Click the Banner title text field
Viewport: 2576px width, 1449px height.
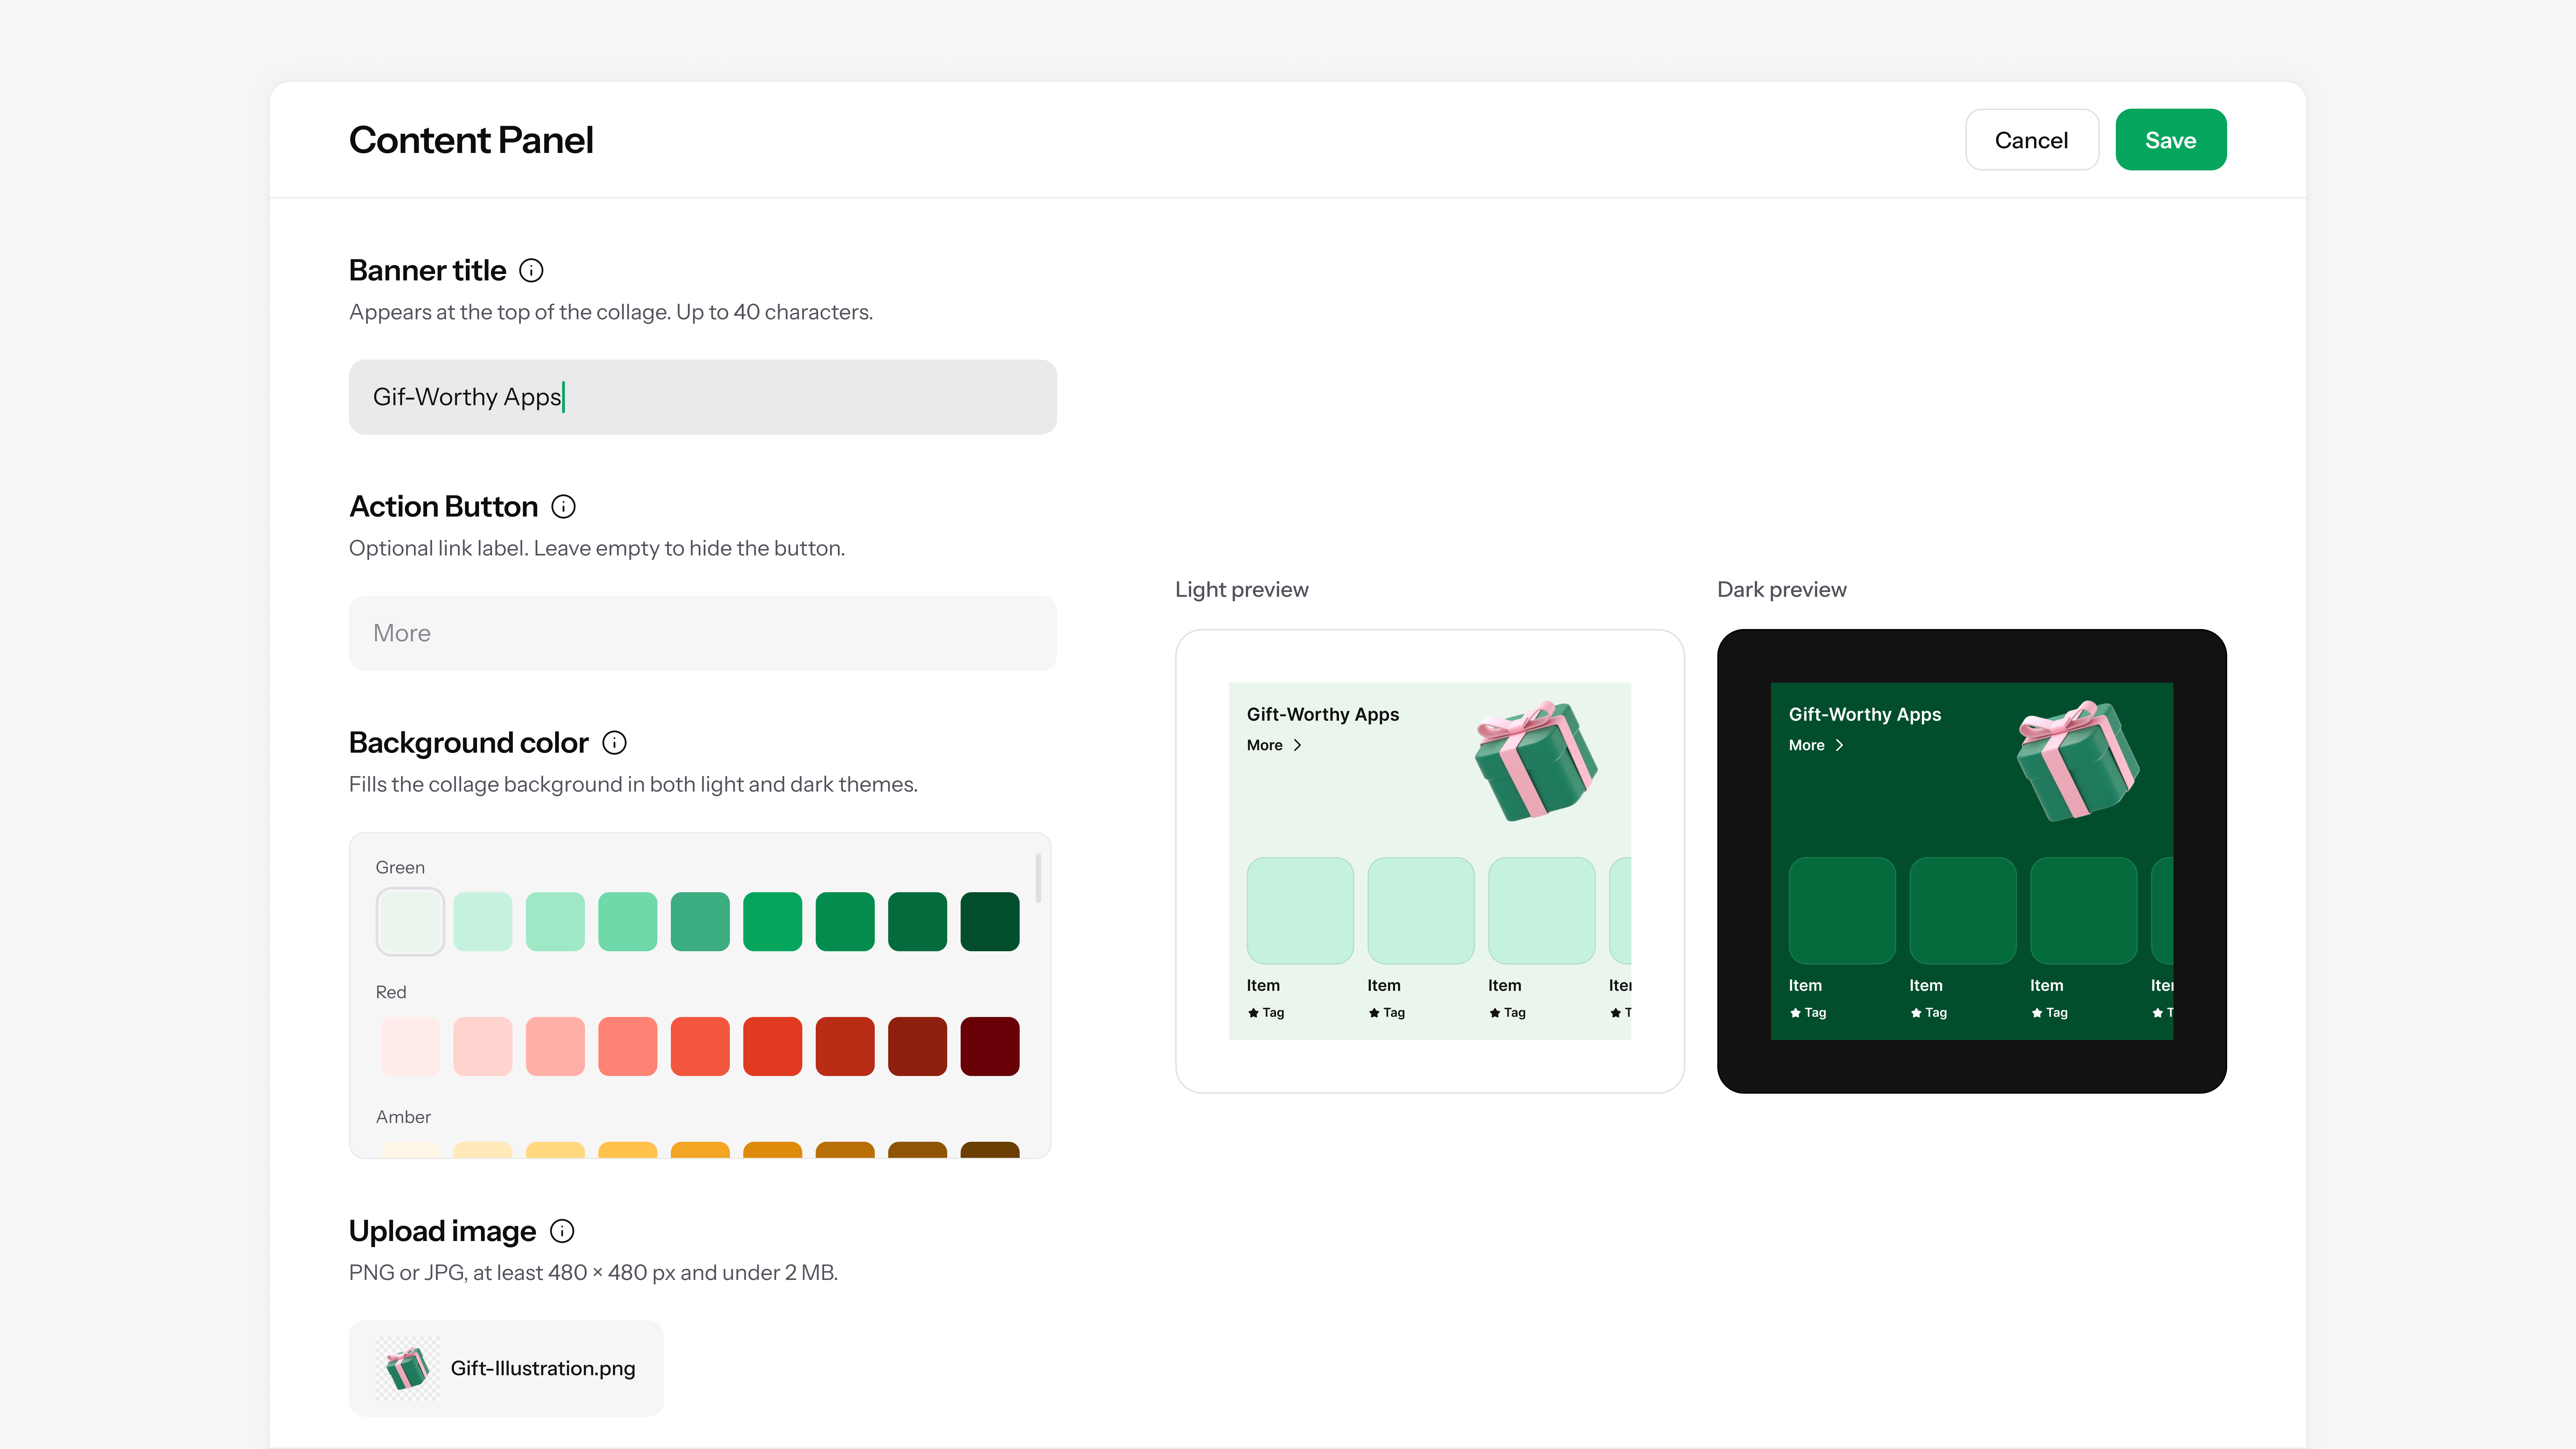coord(702,397)
